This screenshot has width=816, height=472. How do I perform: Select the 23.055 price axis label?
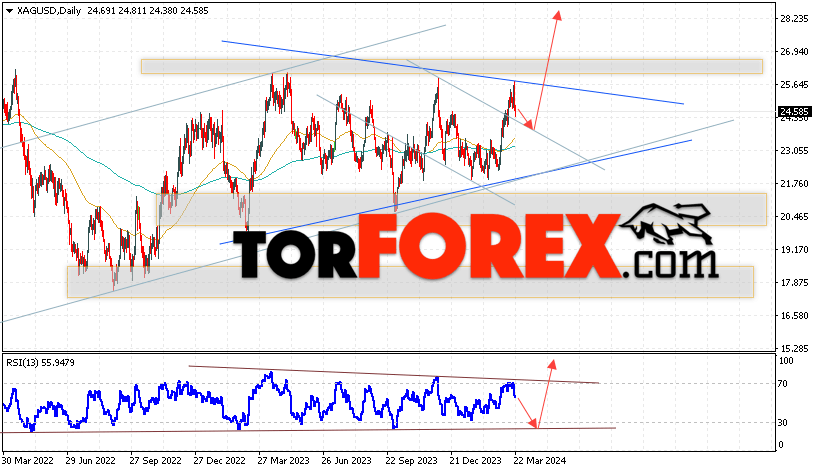[x=795, y=150]
